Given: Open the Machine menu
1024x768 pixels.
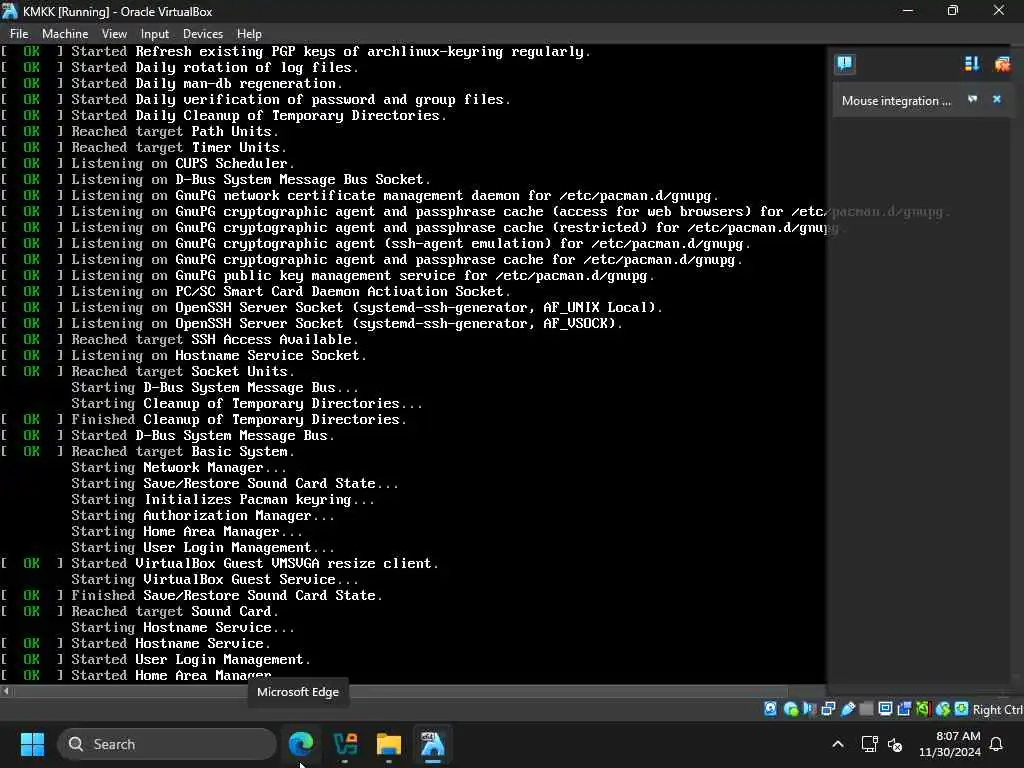Looking at the screenshot, I should [x=65, y=33].
